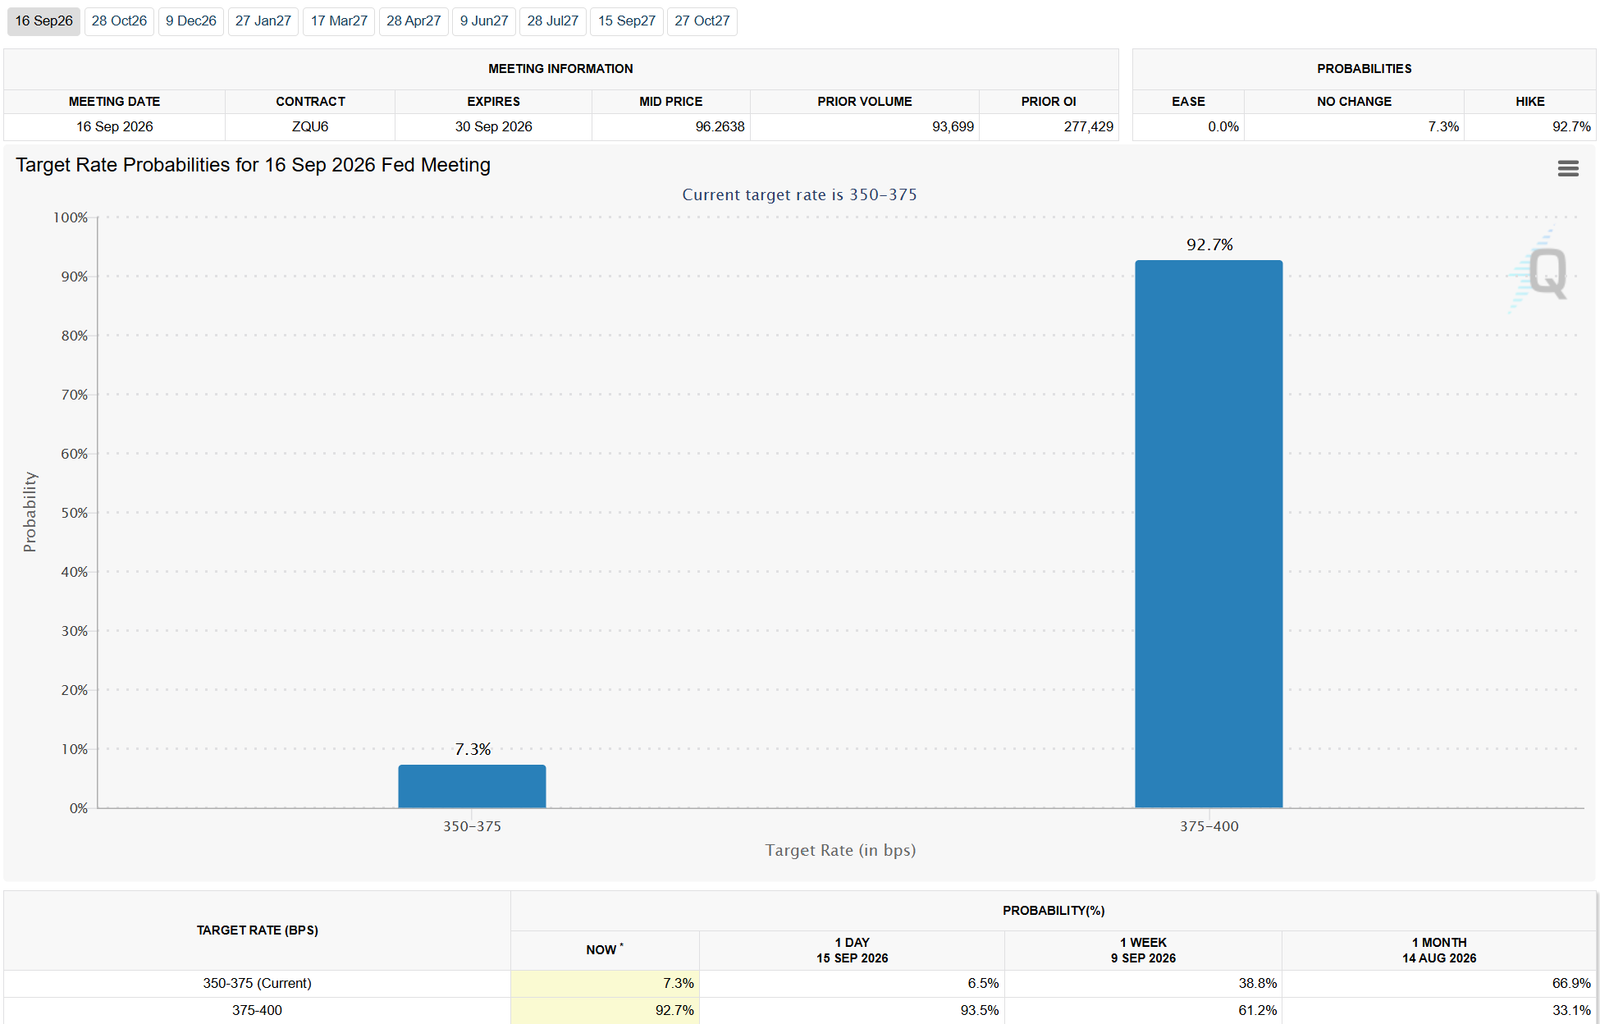Click the expiry date 30 Sep 2026
The height and width of the screenshot is (1024, 1600).
point(493,127)
